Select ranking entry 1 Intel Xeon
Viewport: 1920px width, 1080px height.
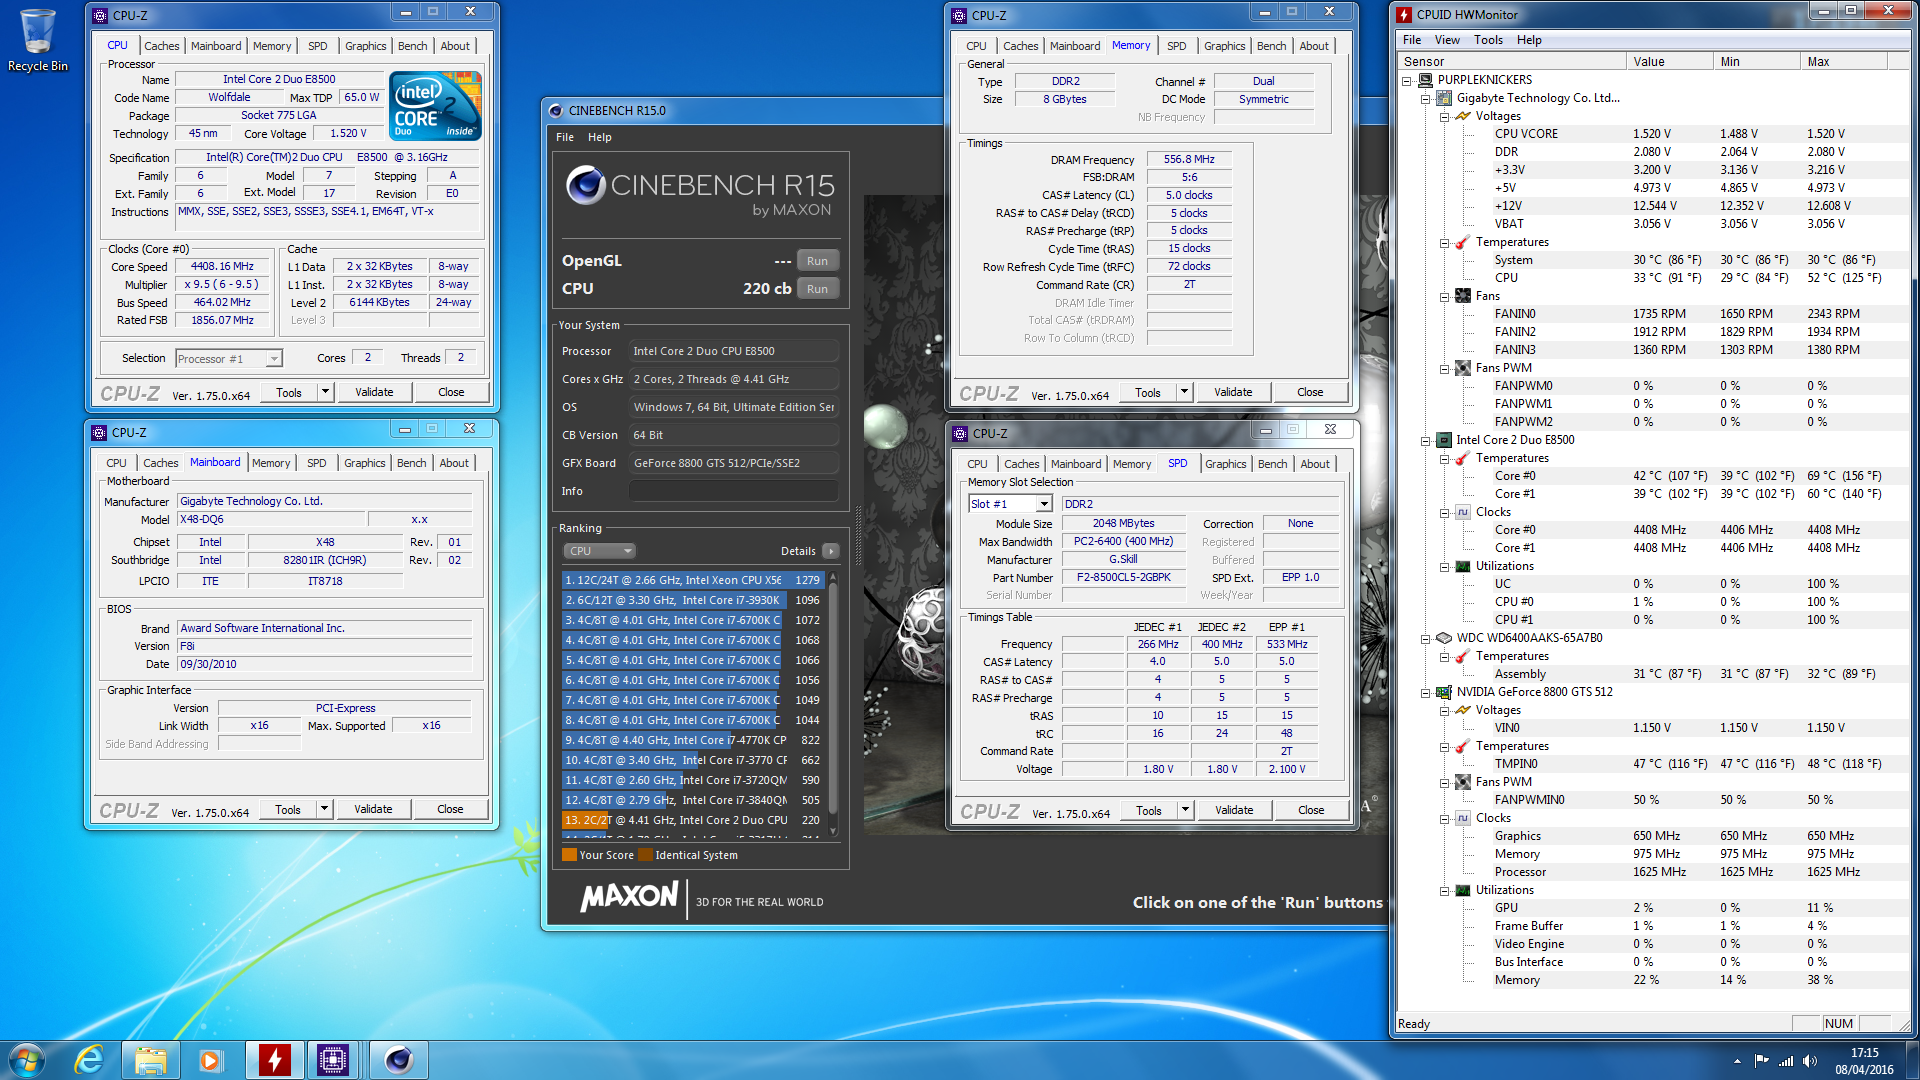coord(692,580)
